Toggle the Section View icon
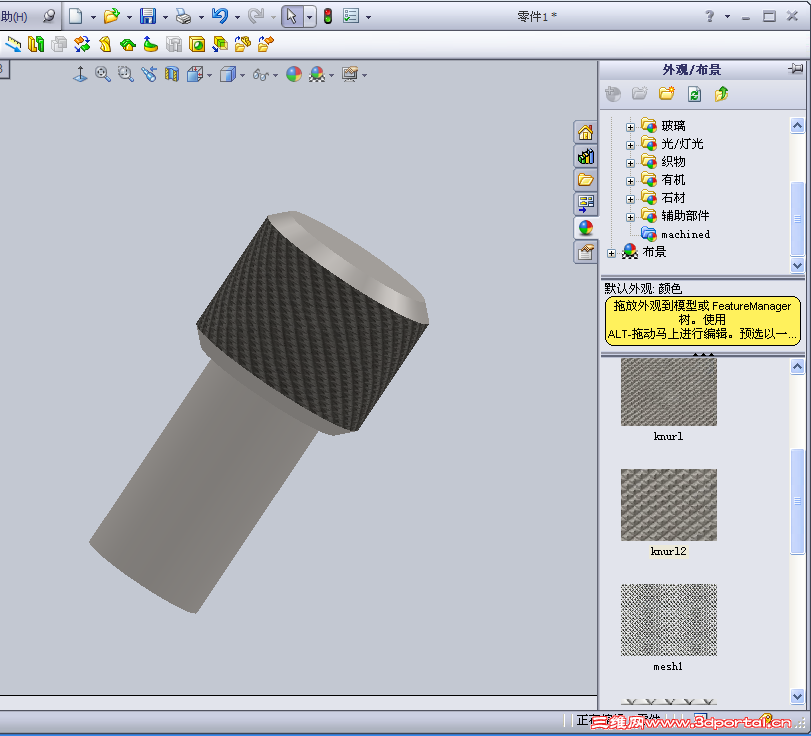 click(x=172, y=74)
